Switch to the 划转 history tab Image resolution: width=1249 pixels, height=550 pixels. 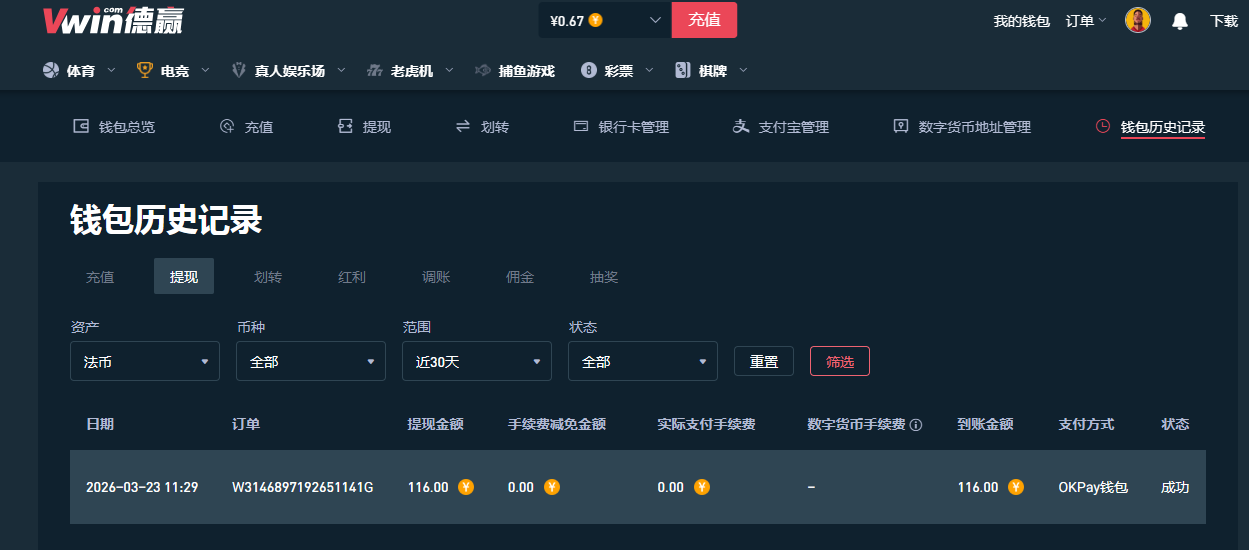point(268,277)
